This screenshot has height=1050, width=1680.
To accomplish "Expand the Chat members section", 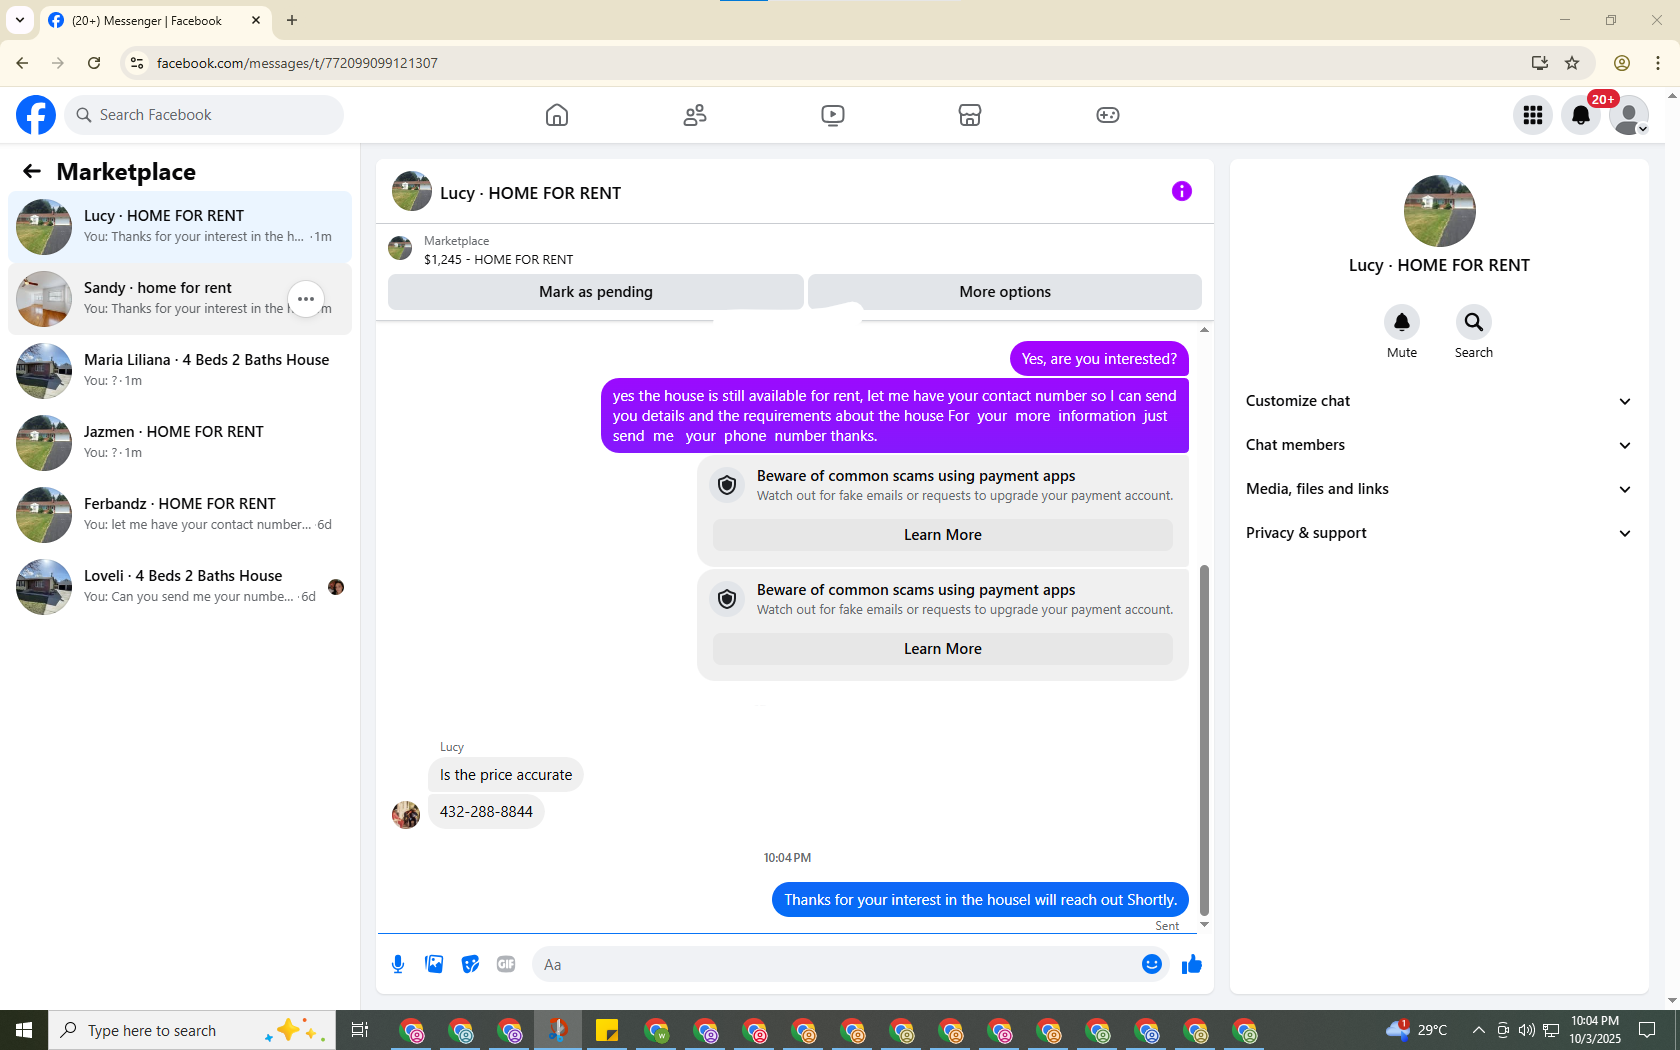I will click(1439, 445).
